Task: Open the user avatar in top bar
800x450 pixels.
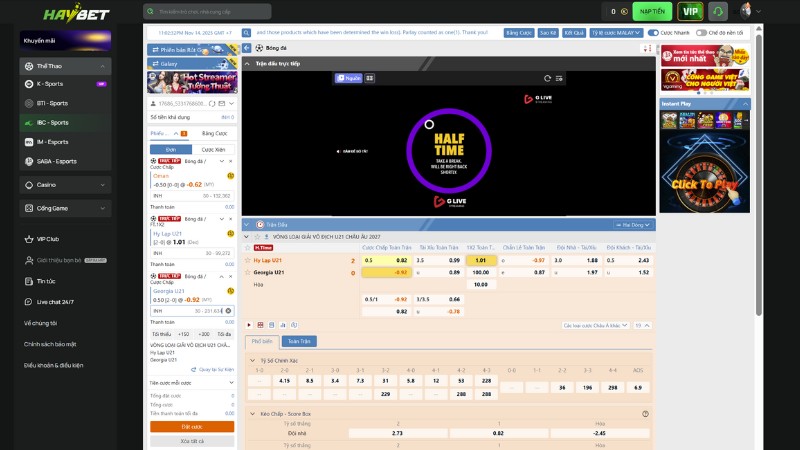Action: 745,11
